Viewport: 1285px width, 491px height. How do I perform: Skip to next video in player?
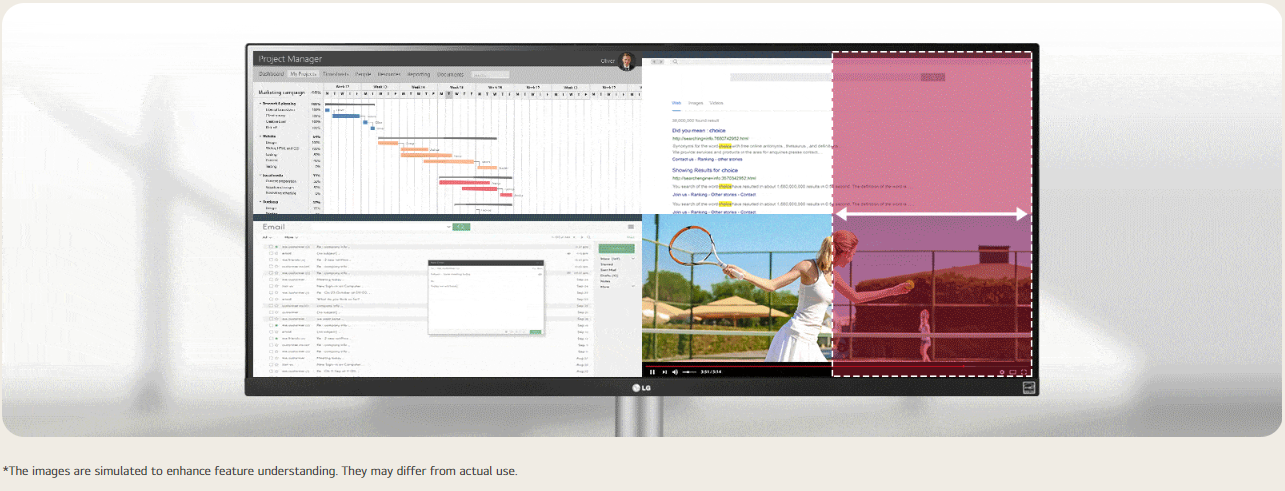(x=664, y=372)
